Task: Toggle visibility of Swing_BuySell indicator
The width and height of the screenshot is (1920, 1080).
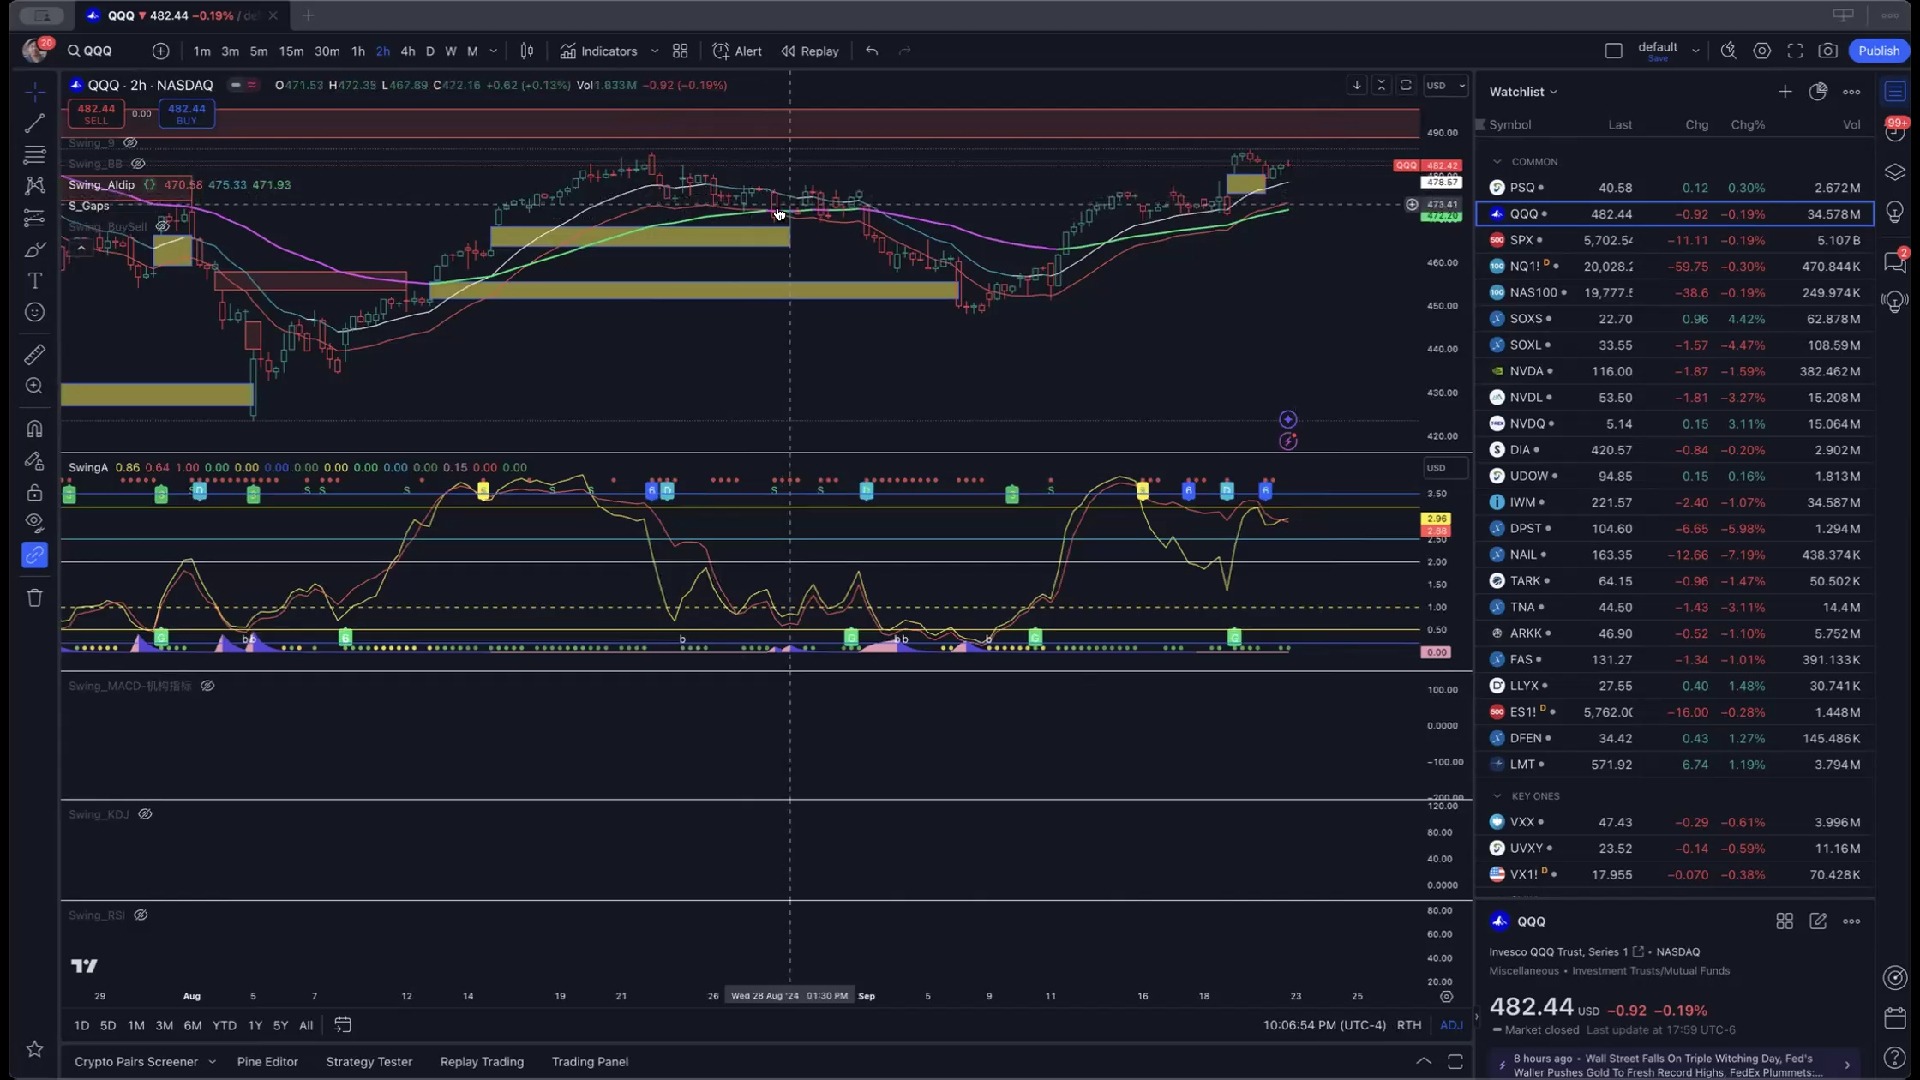Action: coord(162,227)
